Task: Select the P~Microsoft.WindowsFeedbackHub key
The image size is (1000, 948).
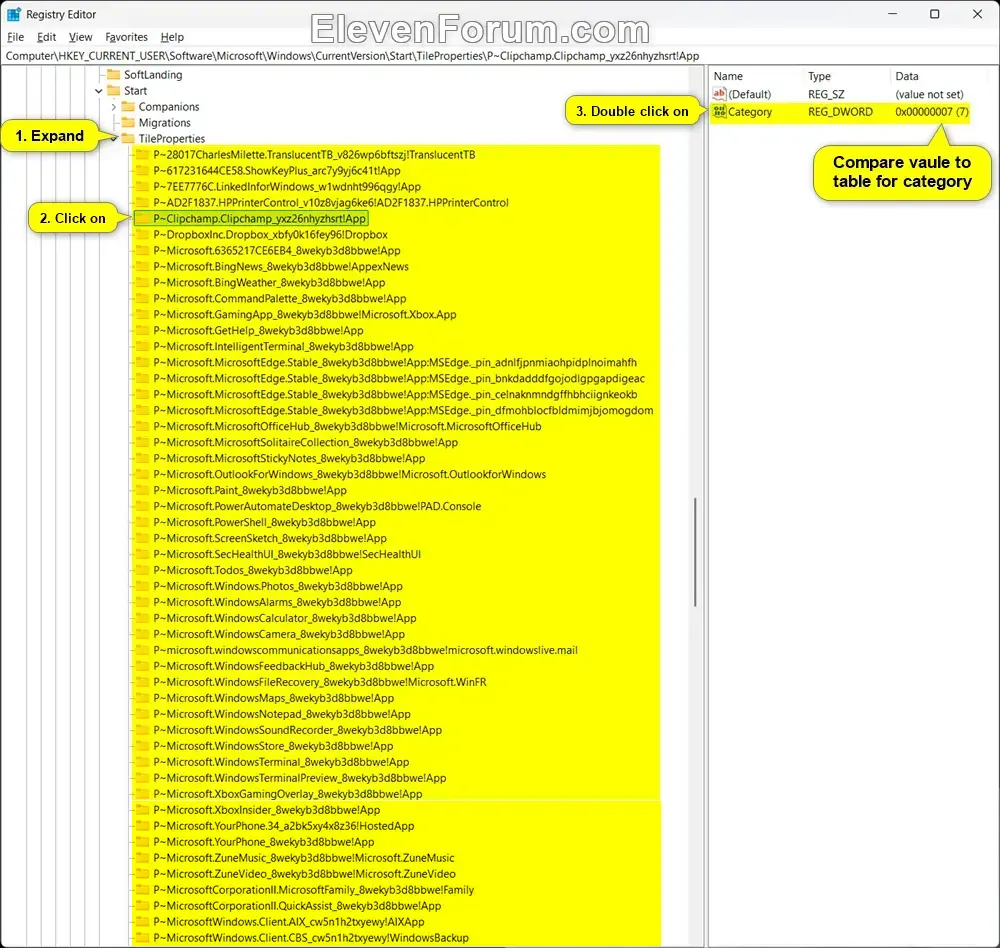Action: 293,666
